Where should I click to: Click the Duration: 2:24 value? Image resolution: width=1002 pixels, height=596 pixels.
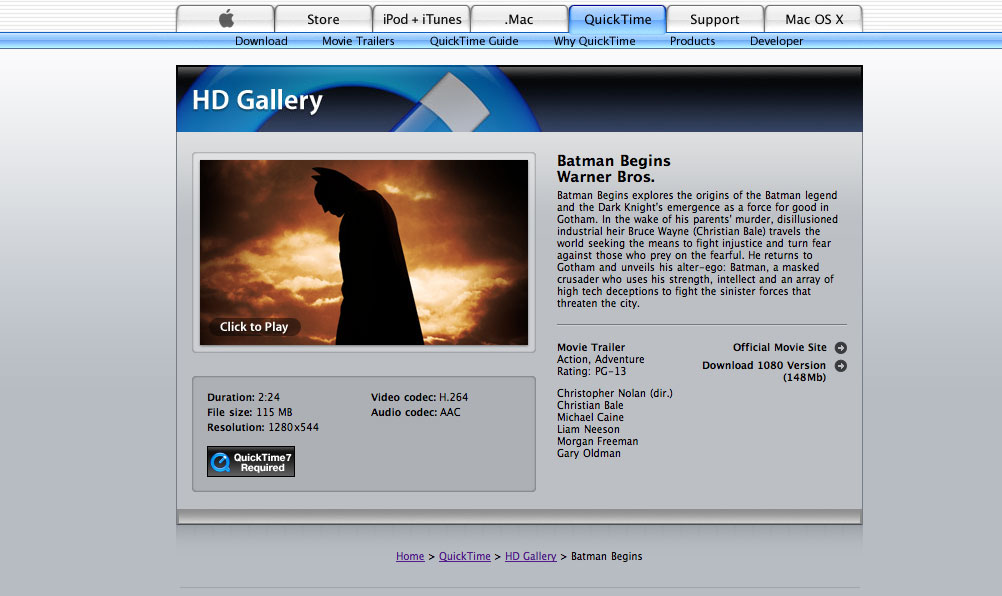pyautogui.click(x=243, y=397)
